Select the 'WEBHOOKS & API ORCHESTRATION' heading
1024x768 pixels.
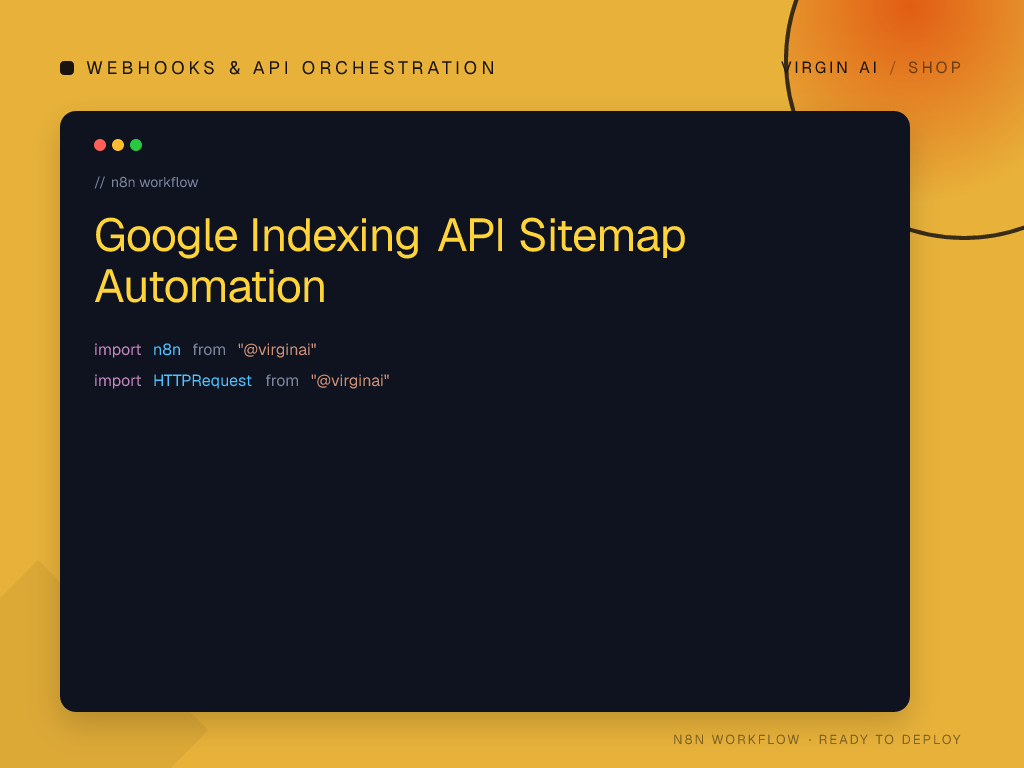point(291,68)
